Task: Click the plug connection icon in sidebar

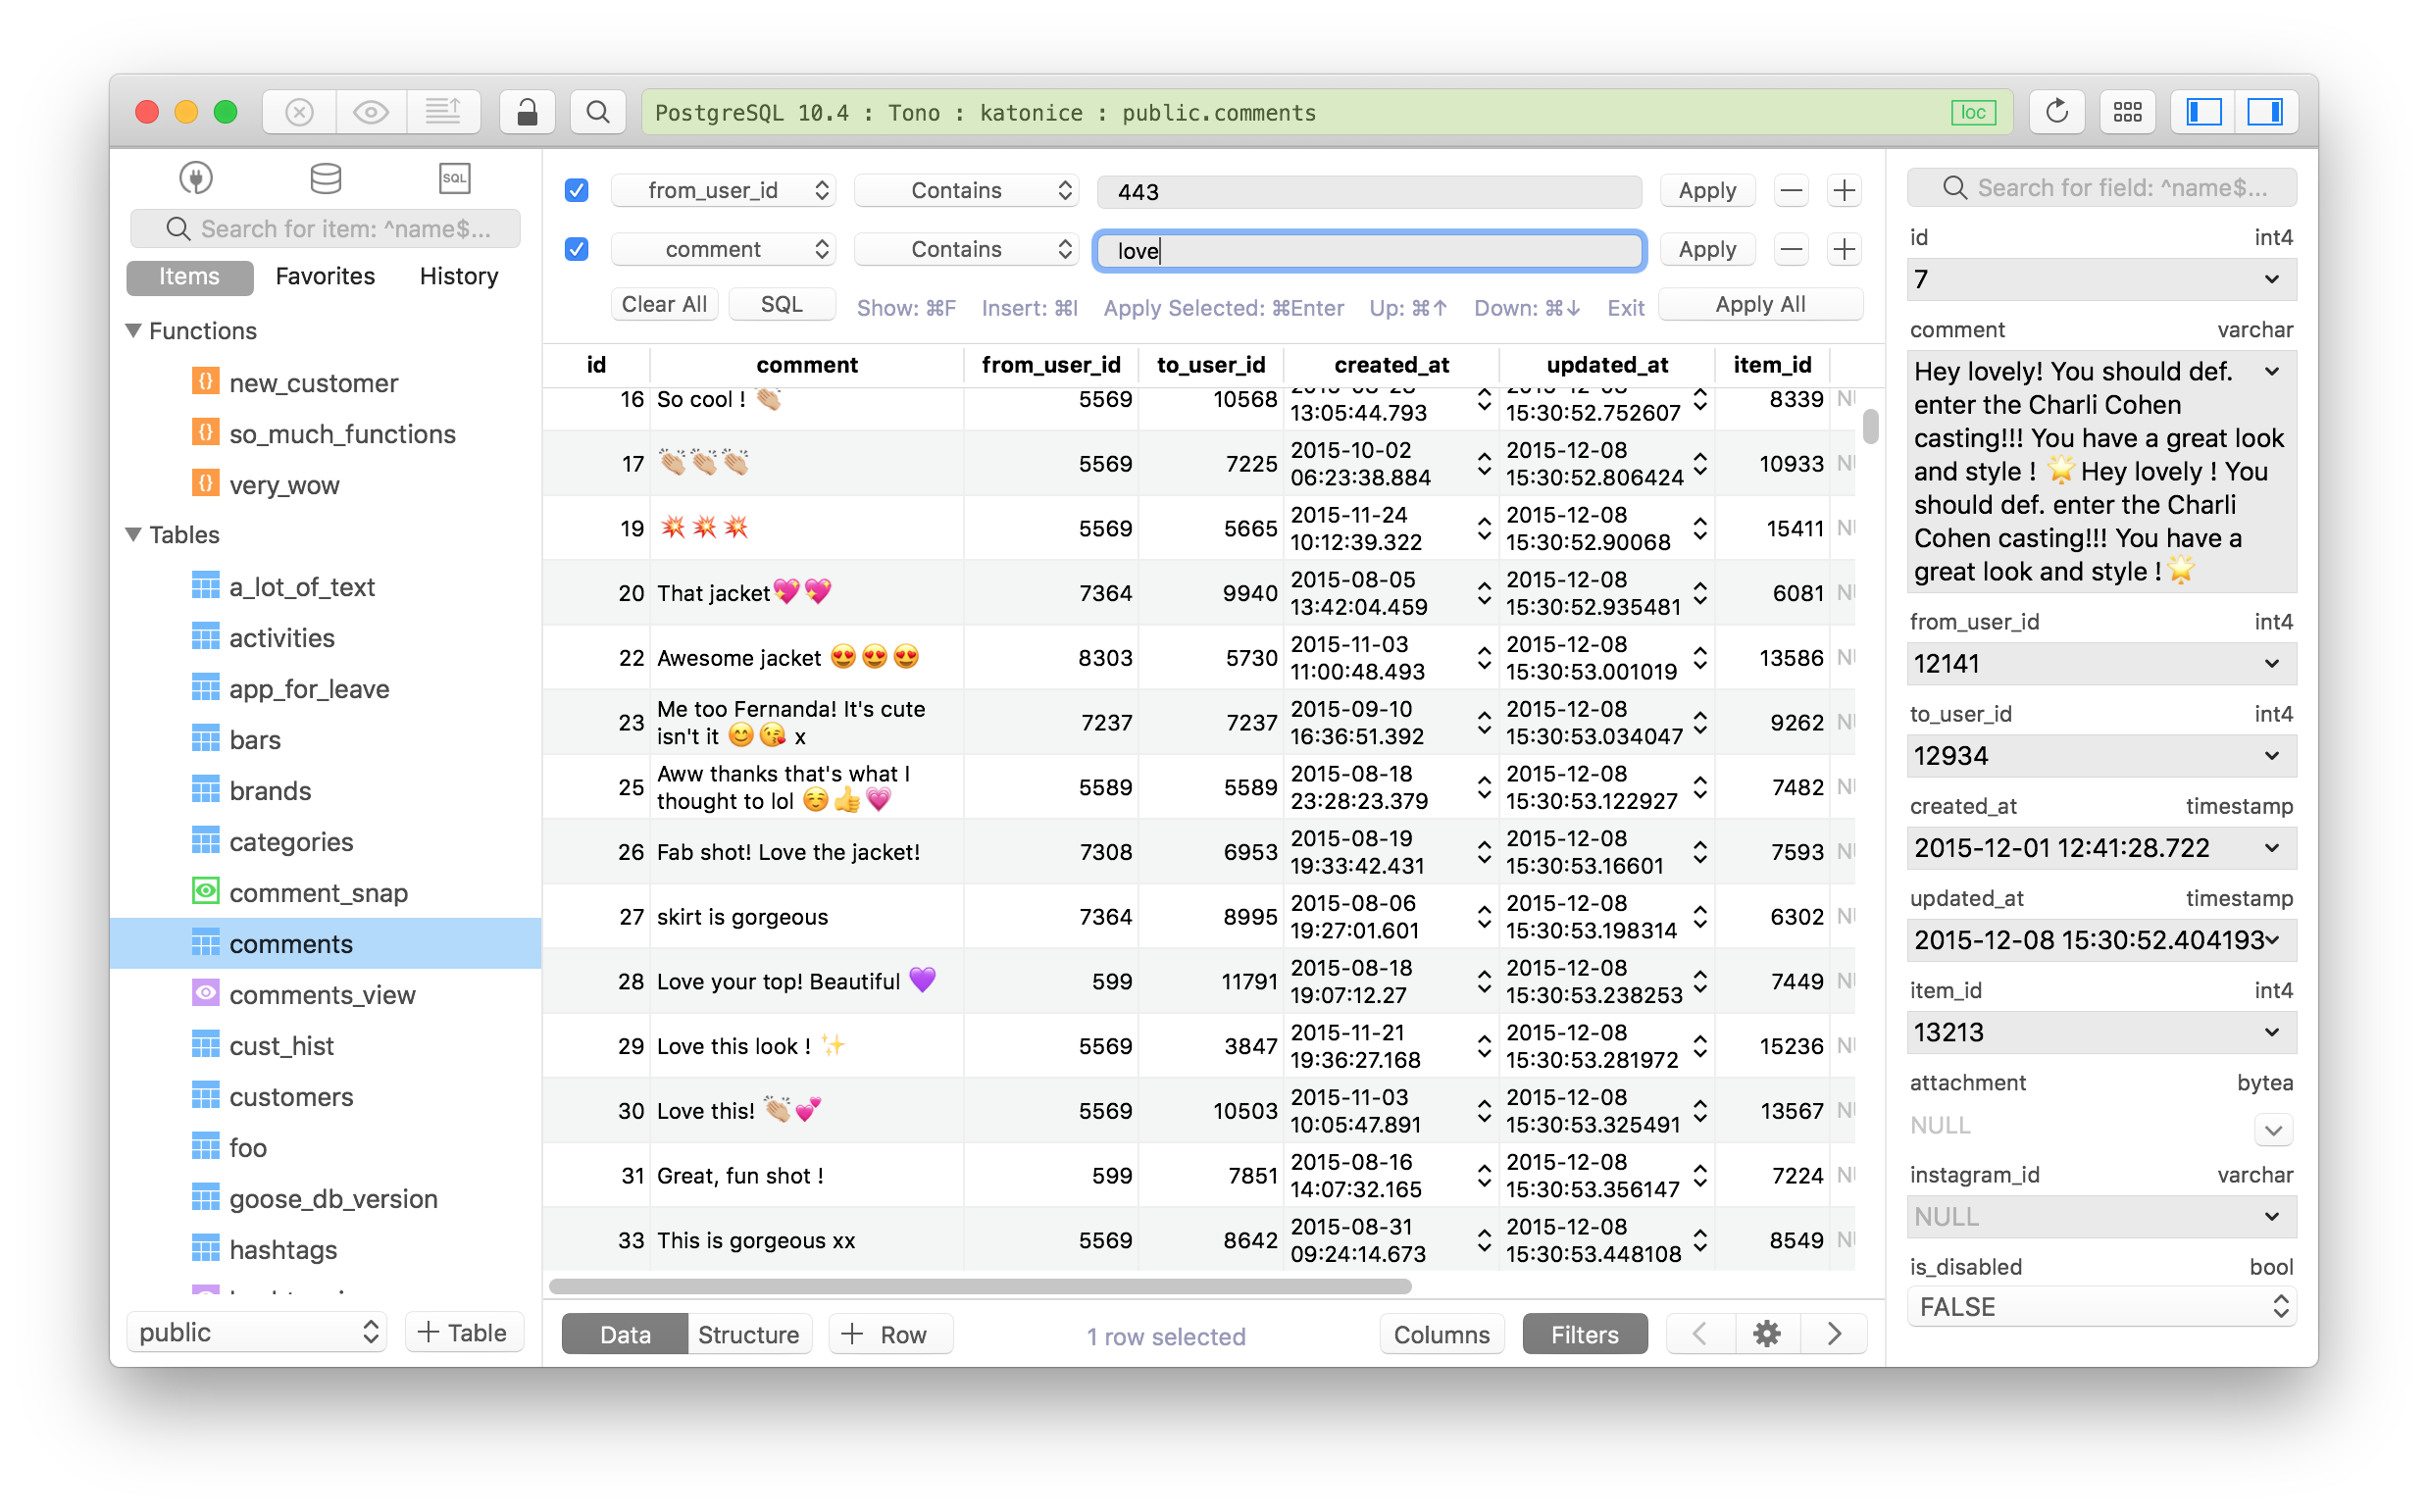Action: click(196, 177)
